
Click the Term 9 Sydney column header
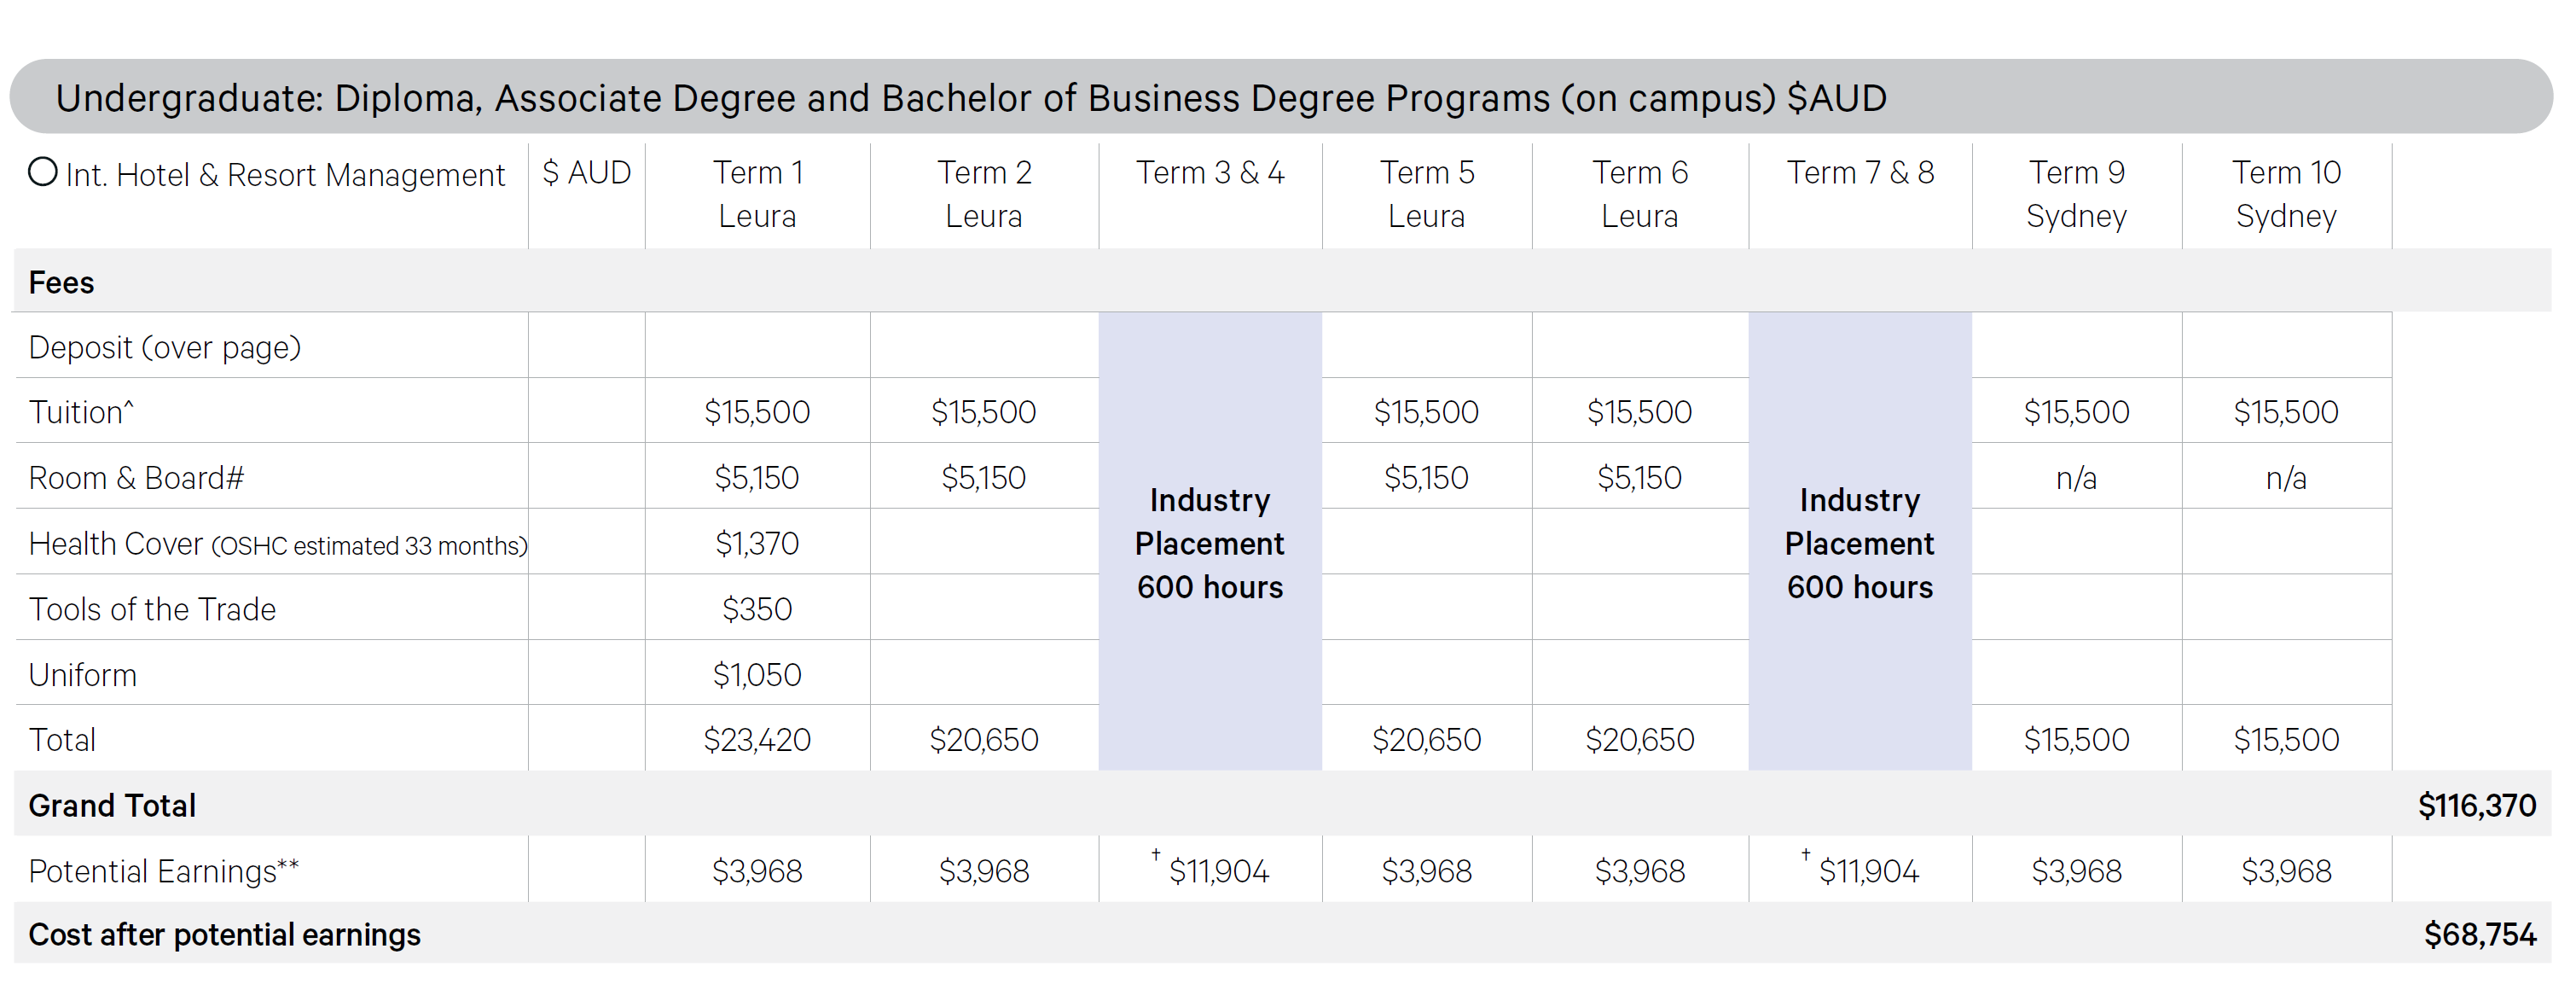(x=2076, y=194)
